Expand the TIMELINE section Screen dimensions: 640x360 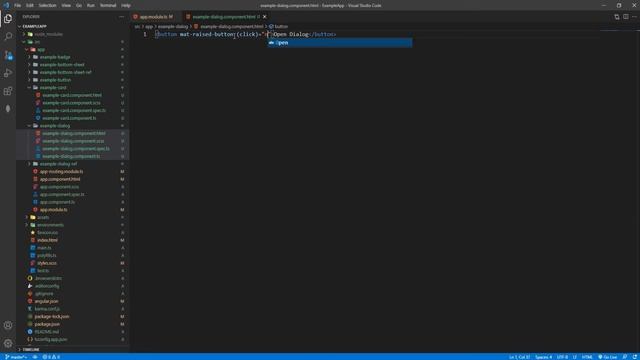[x=31, y=350]
